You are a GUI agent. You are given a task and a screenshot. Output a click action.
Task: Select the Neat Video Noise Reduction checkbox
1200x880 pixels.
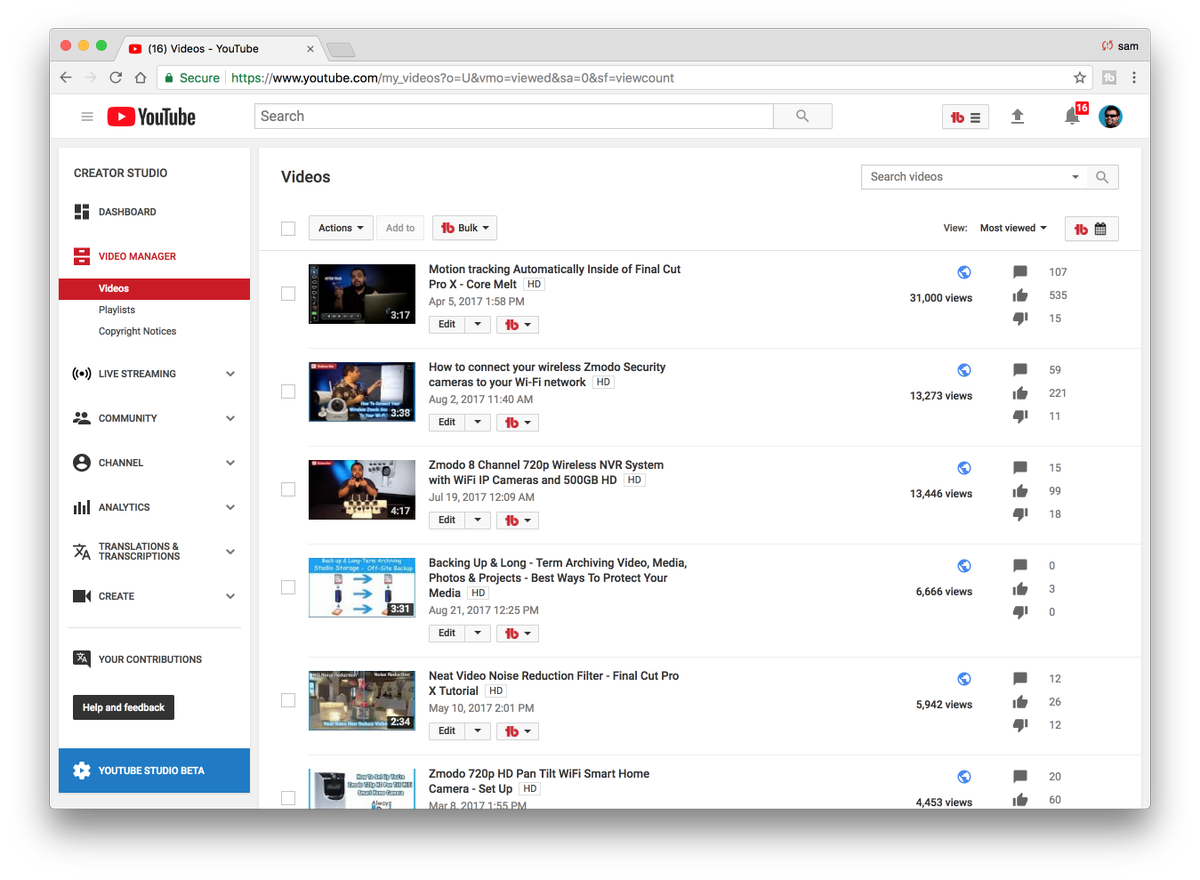tap(288, 701)
